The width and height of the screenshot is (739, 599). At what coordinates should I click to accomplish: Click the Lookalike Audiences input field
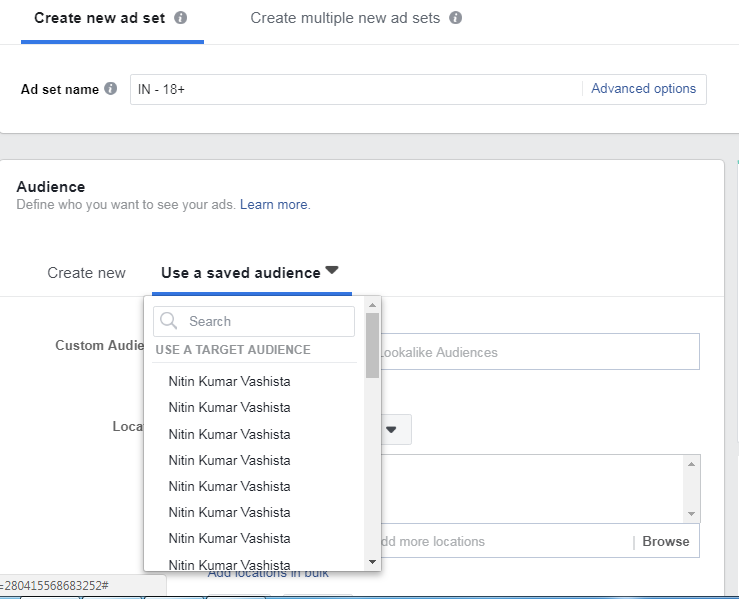point(540,352)
